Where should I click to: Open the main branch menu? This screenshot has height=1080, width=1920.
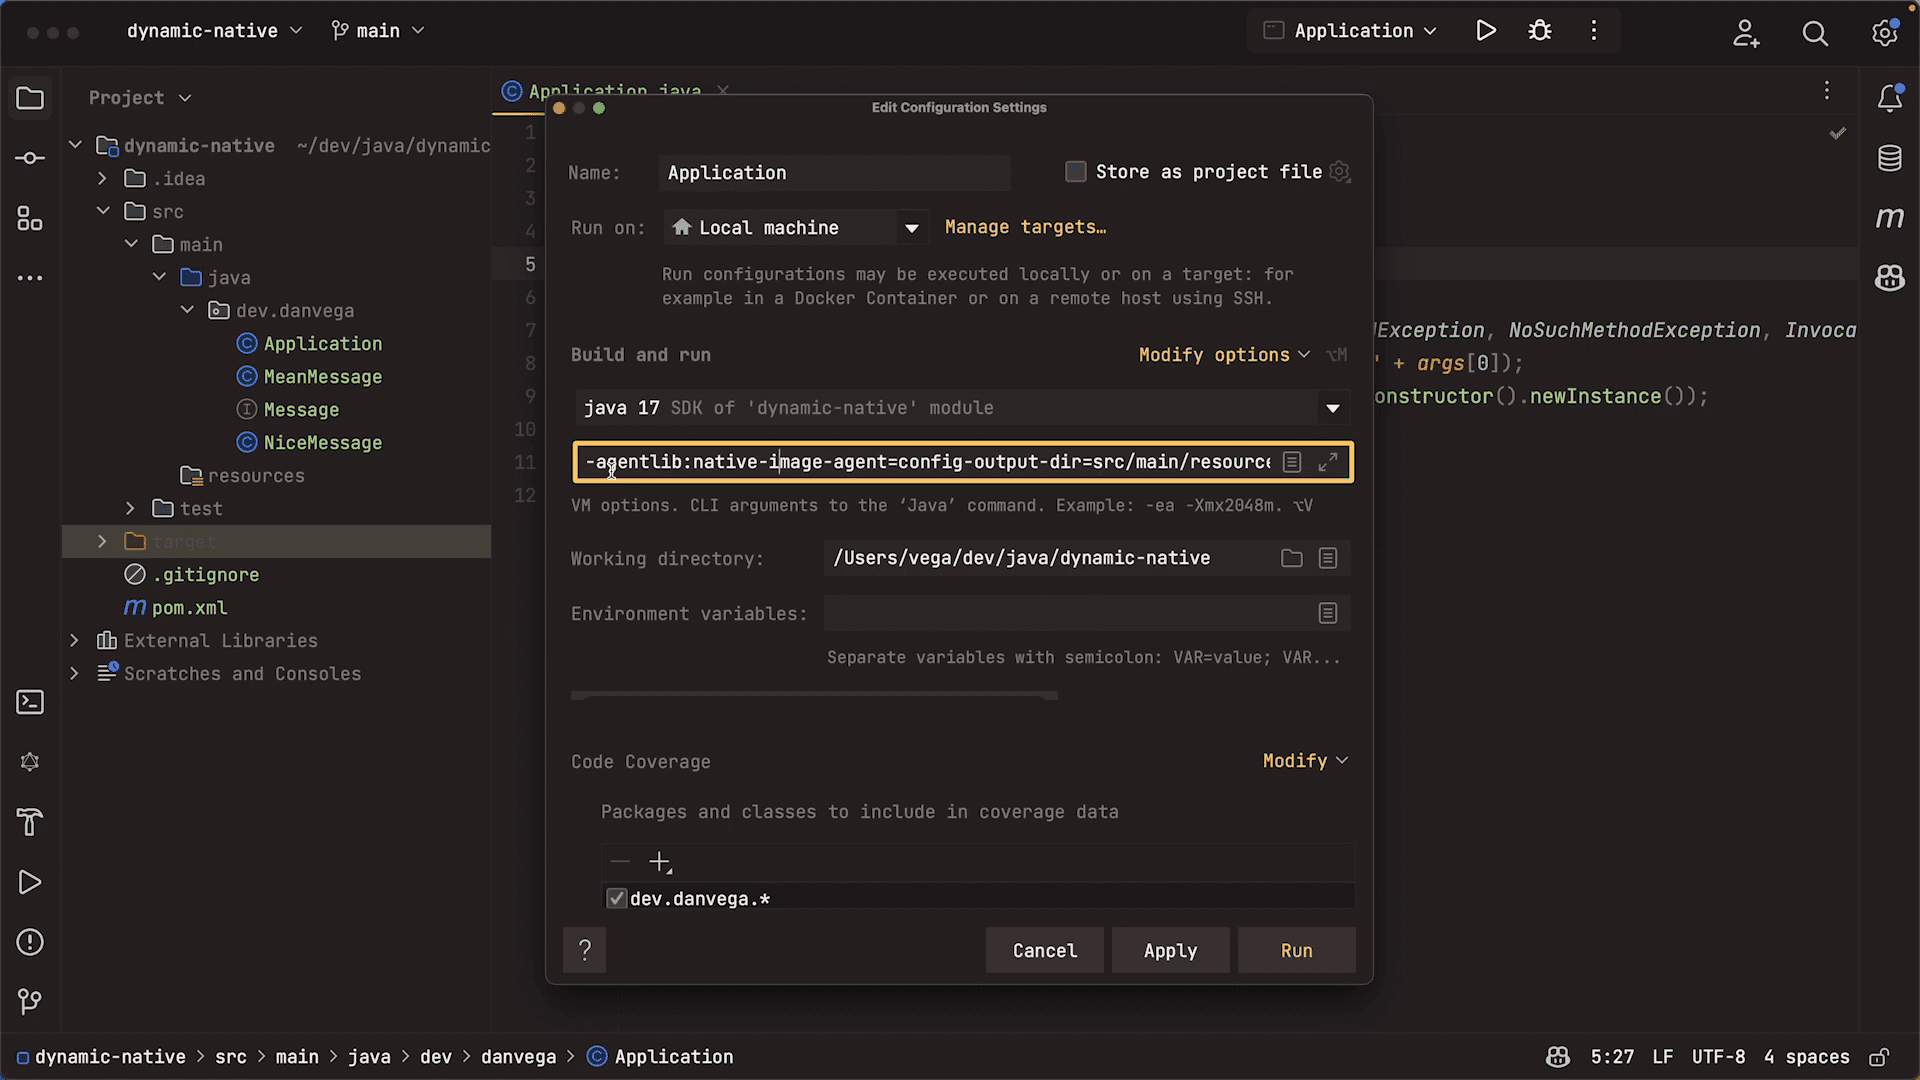pos(377,30)
